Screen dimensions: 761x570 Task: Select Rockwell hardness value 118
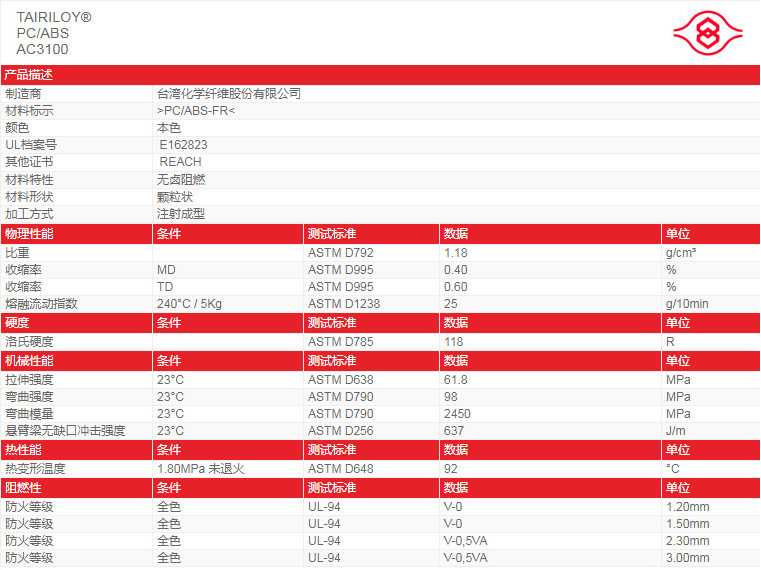coord(453,341)
